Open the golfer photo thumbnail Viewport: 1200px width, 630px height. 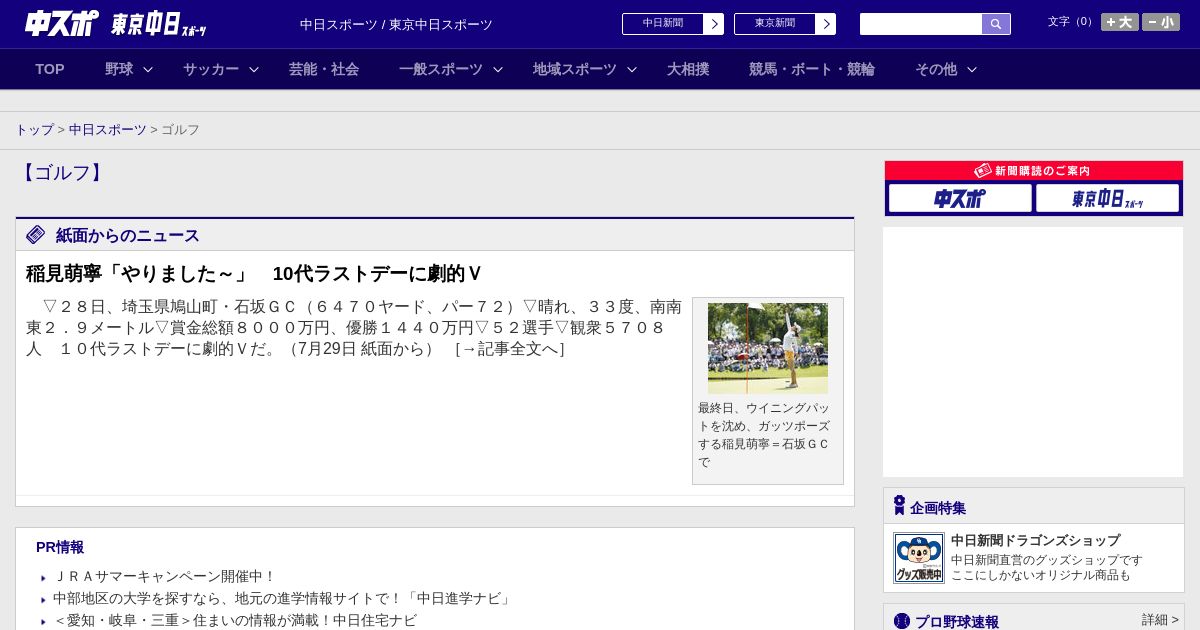(768, 348)
